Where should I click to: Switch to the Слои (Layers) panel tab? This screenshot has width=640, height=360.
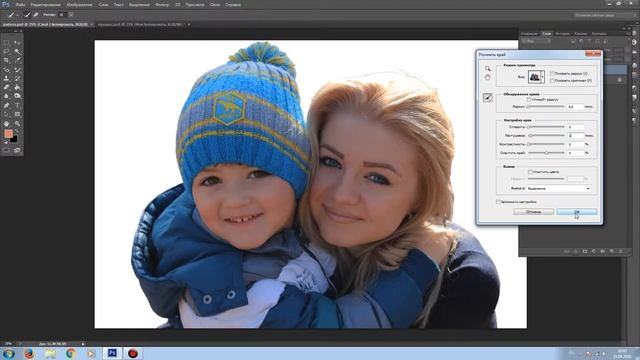[547, 33]
